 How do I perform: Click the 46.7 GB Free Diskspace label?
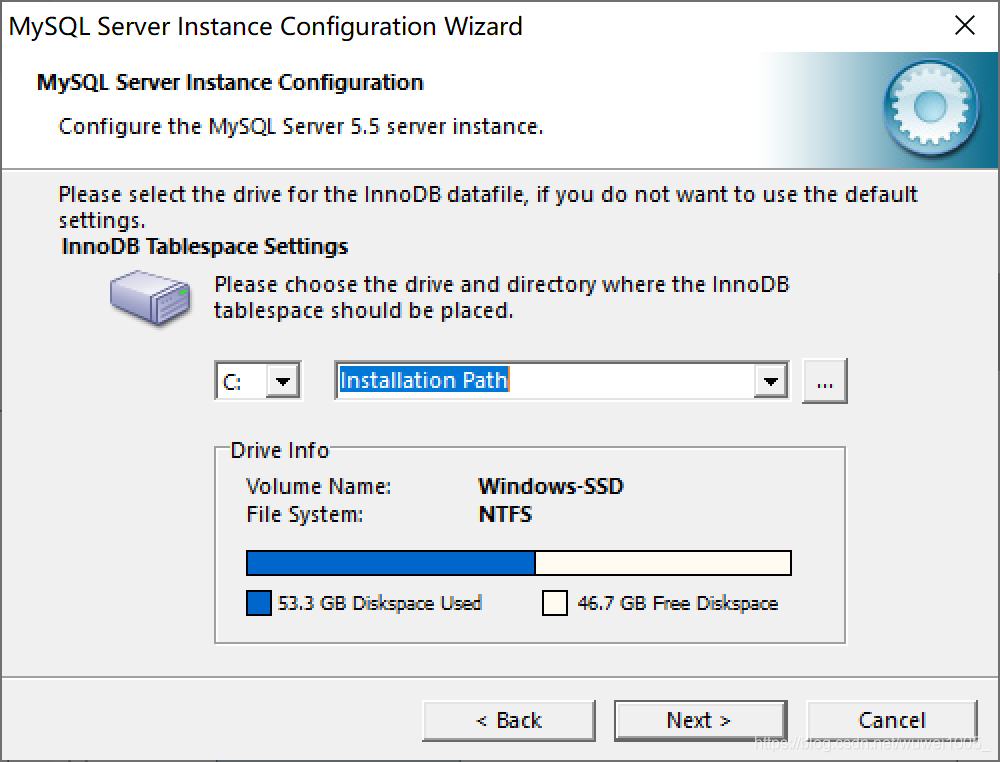coord(677,603)
